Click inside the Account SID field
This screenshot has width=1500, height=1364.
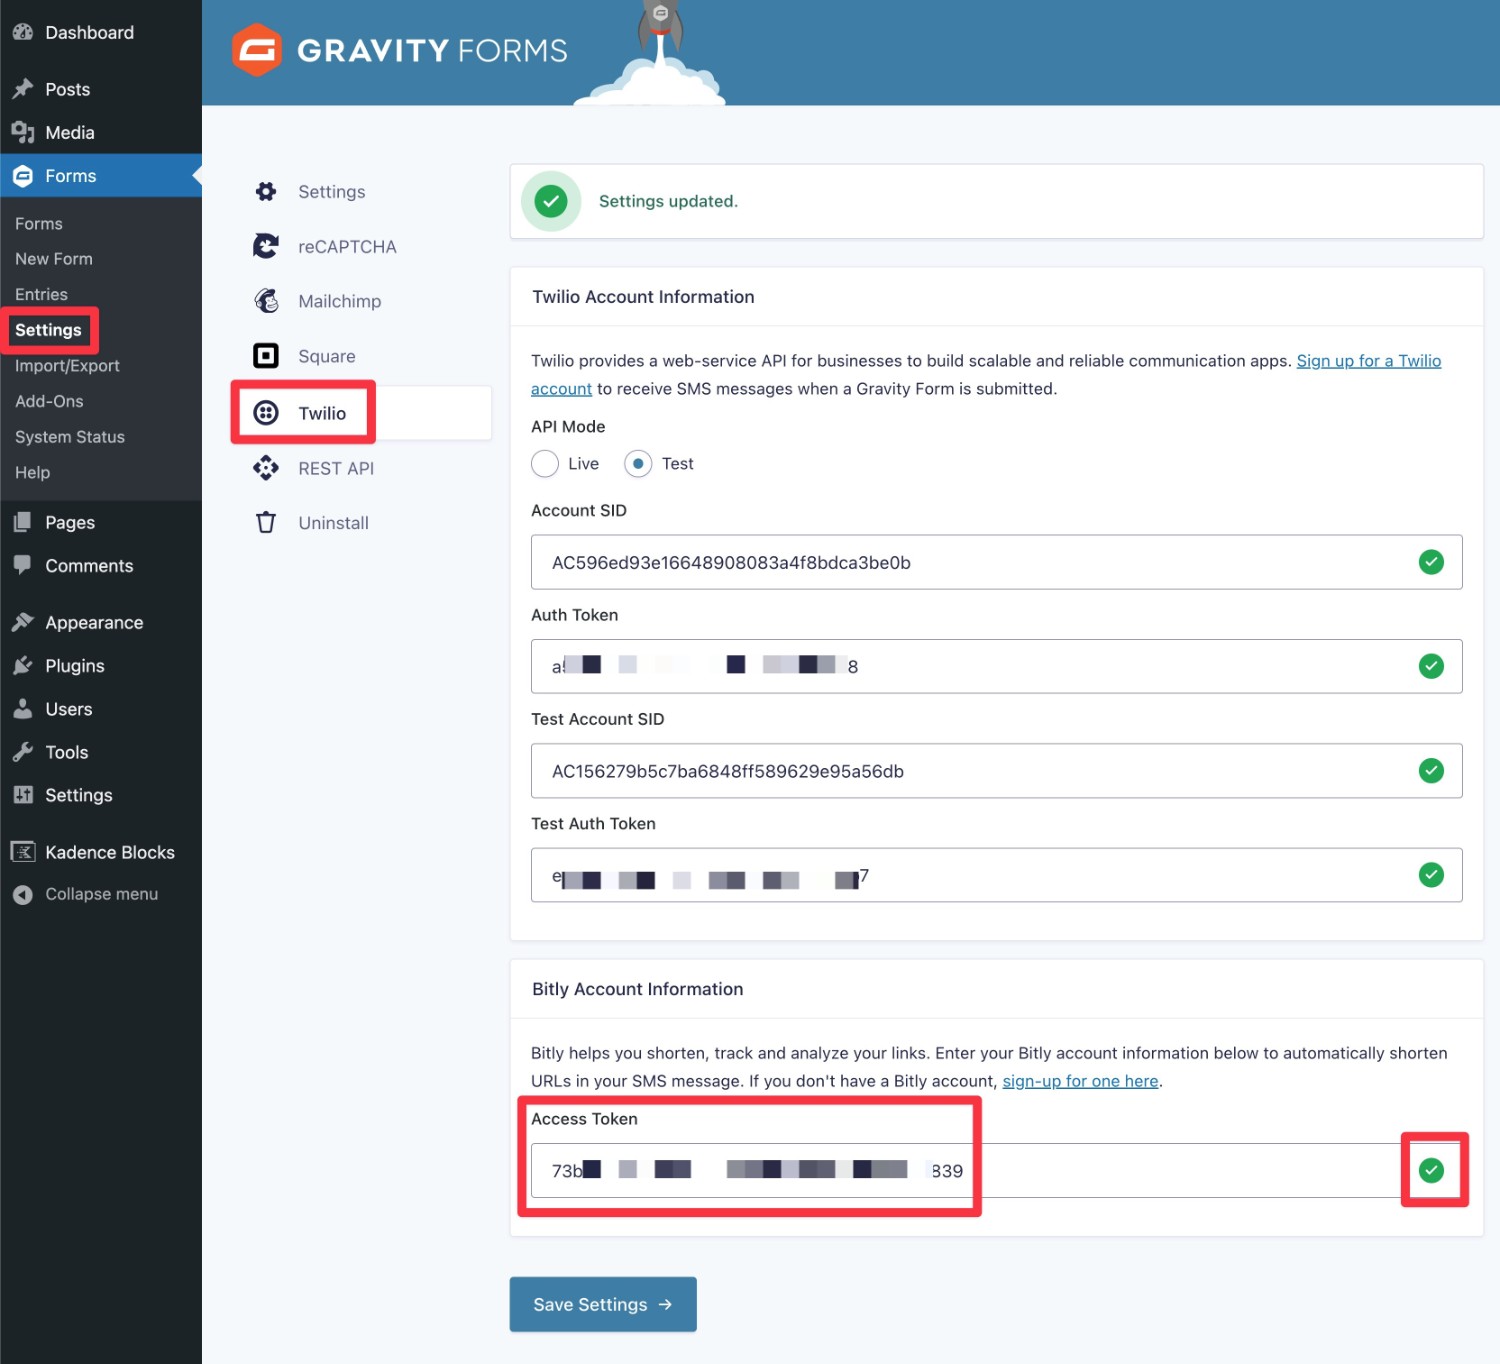tap(900, 562)
